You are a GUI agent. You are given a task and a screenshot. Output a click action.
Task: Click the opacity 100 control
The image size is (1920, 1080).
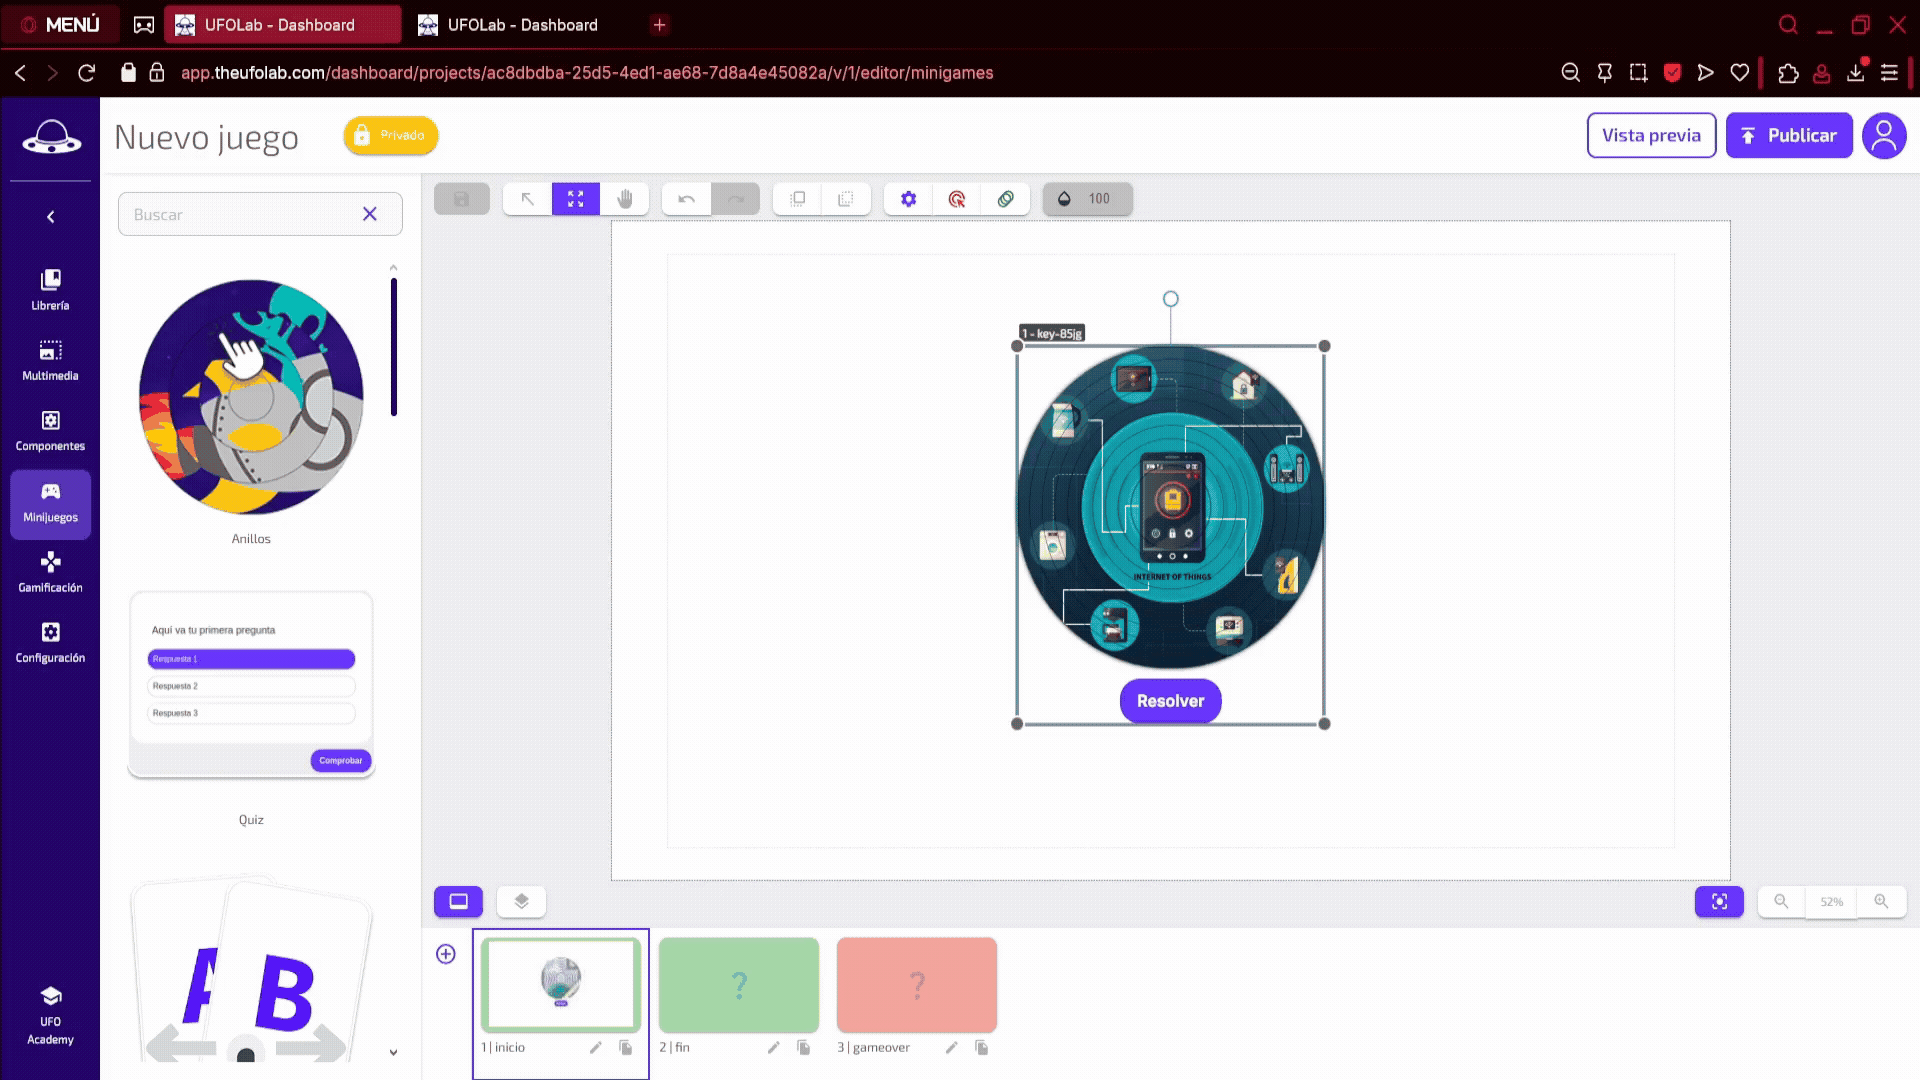(x=1087, y=199)
